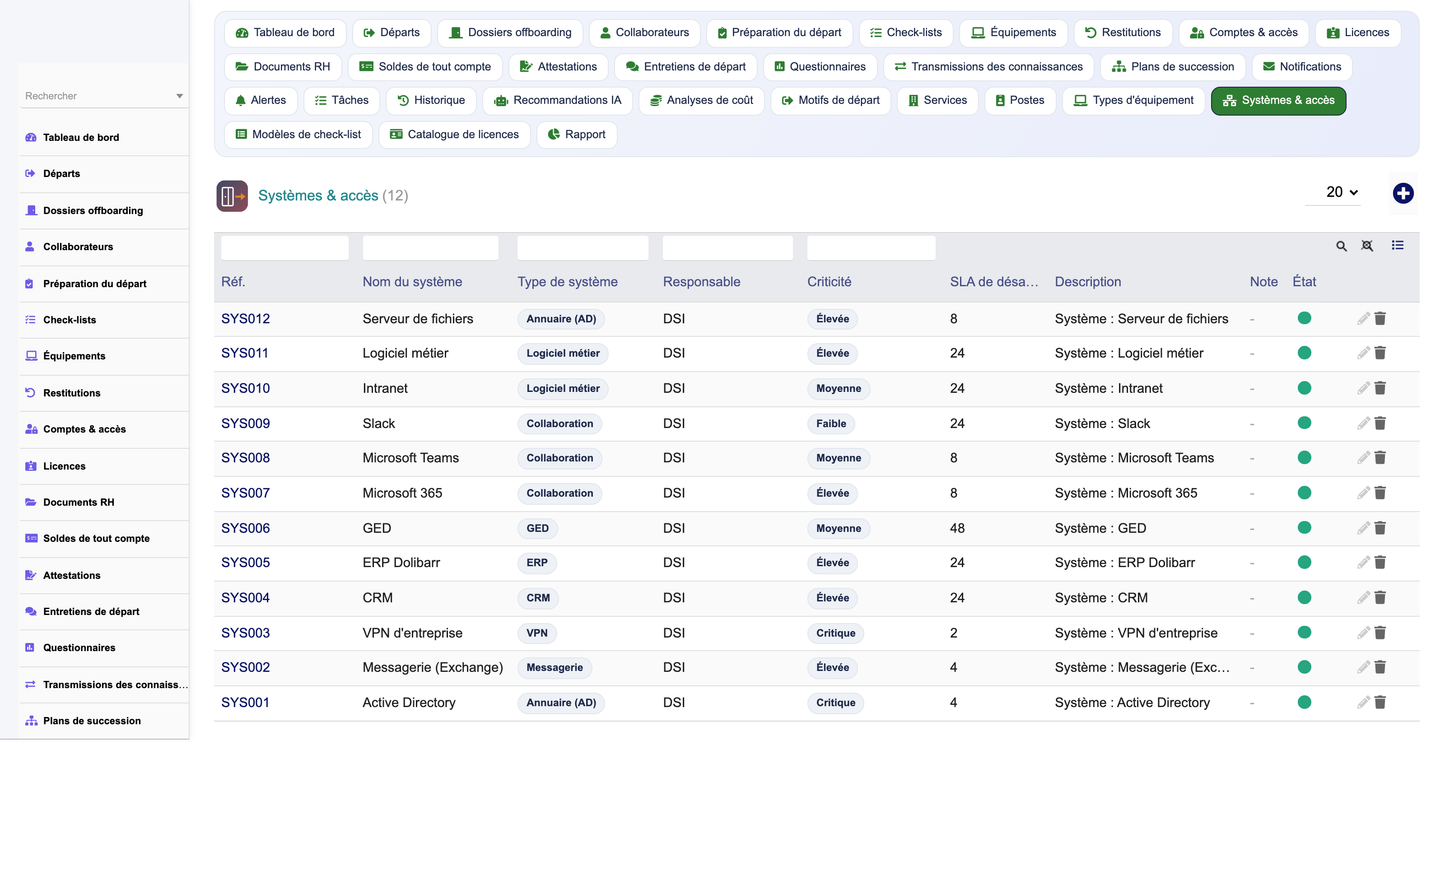Click the search magnifier icon in the table header
Screen dimensions: 1445x894
[1341, 246]
